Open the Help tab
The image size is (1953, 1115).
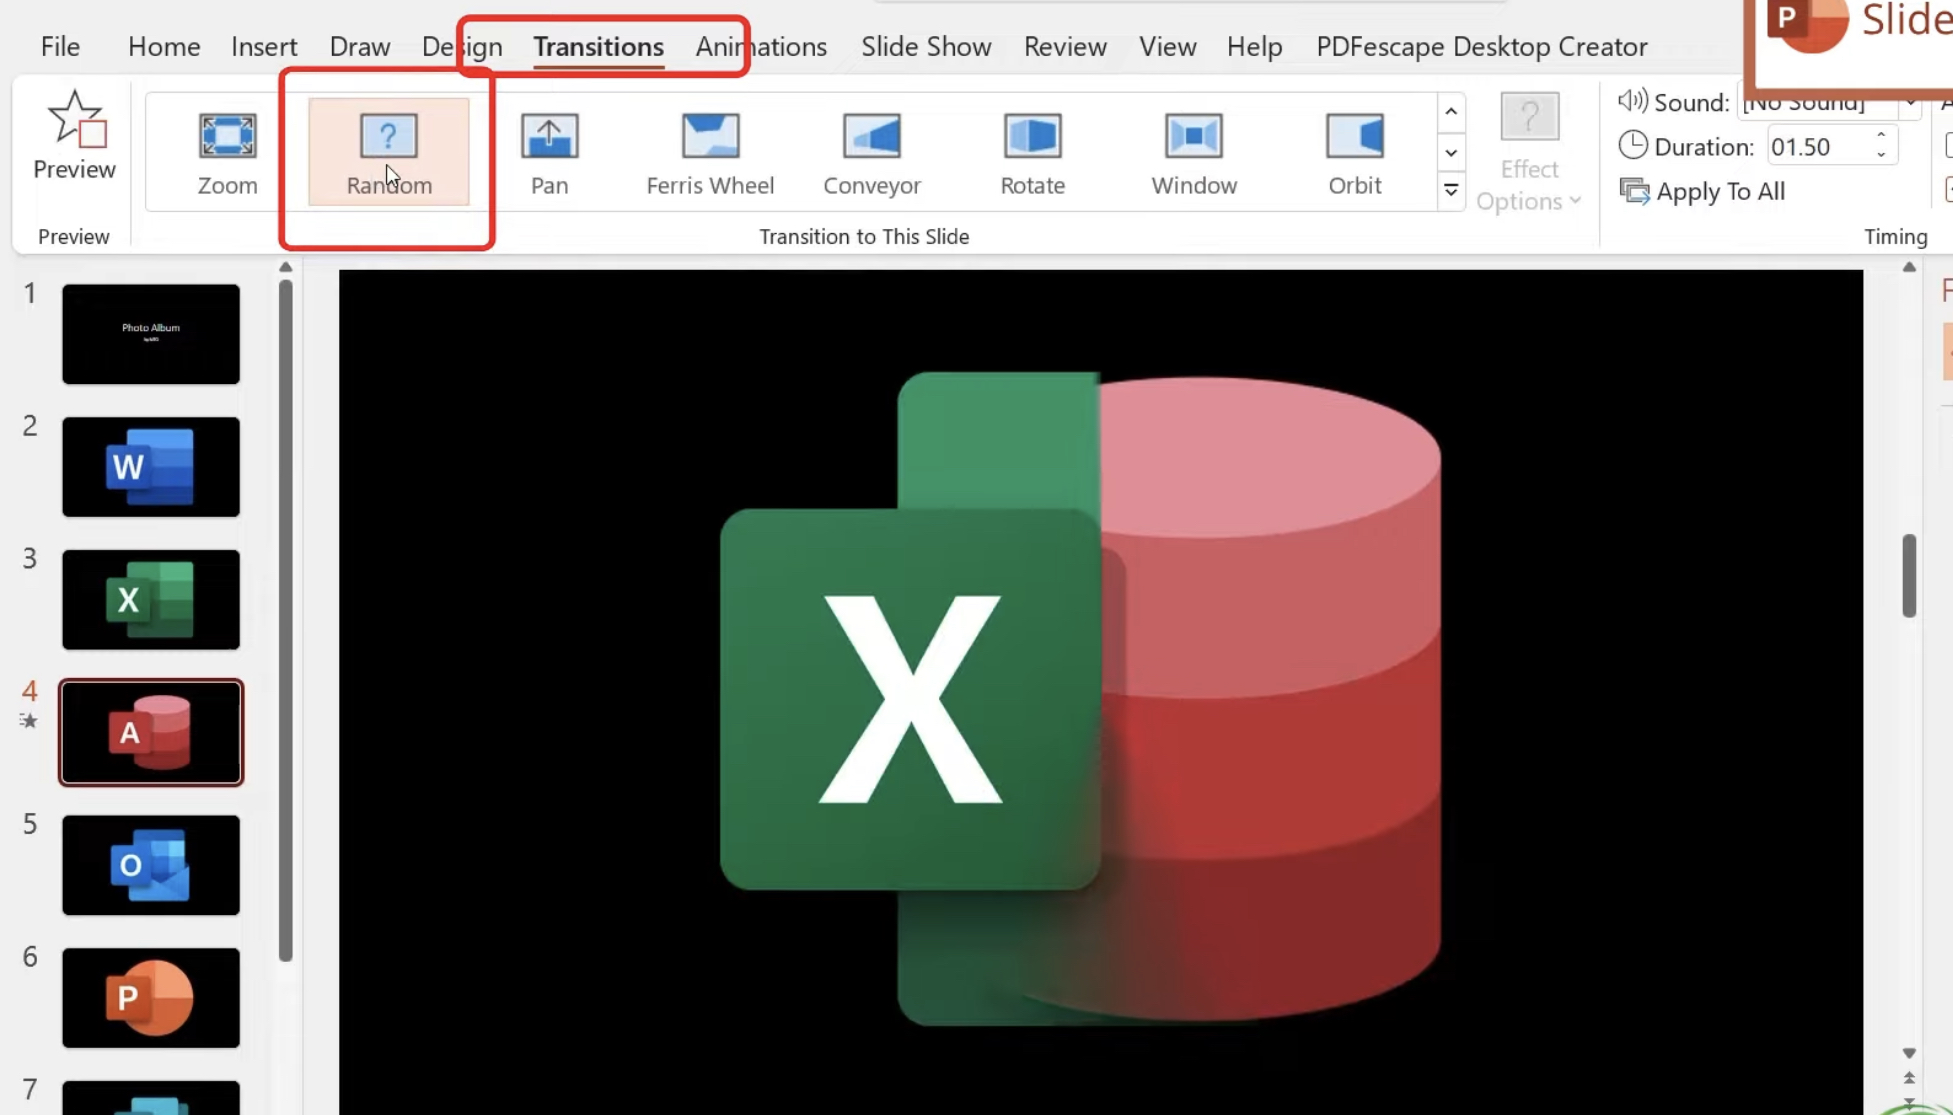[x=1254, y=47]
